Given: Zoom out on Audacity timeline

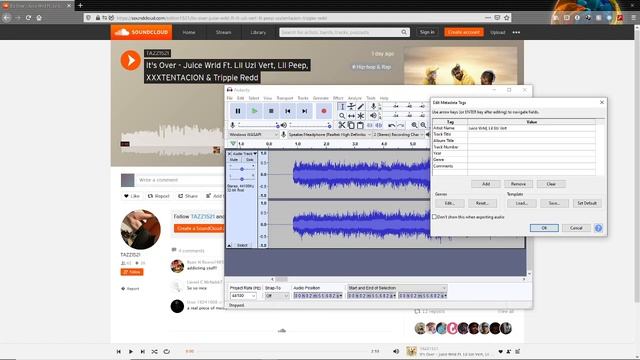Looking at the screenshot, I should [x=423, y=125].
